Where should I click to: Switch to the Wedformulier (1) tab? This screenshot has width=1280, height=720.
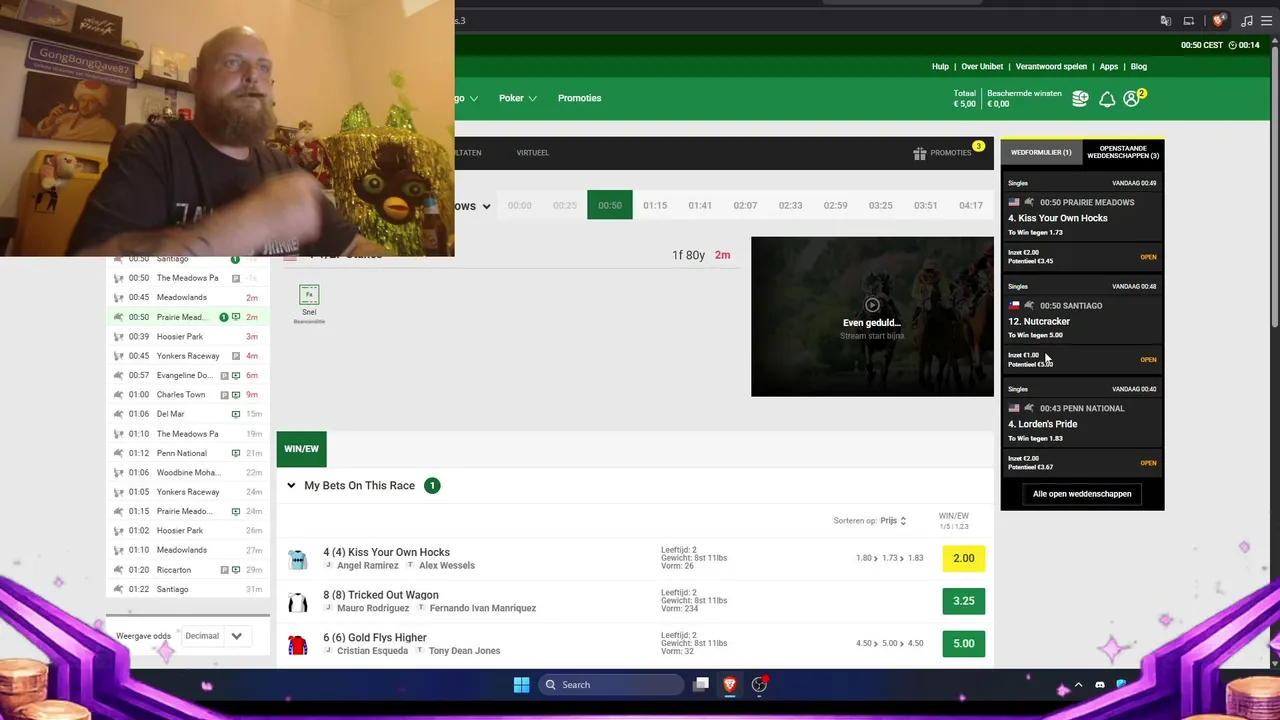pos(1041,152)
